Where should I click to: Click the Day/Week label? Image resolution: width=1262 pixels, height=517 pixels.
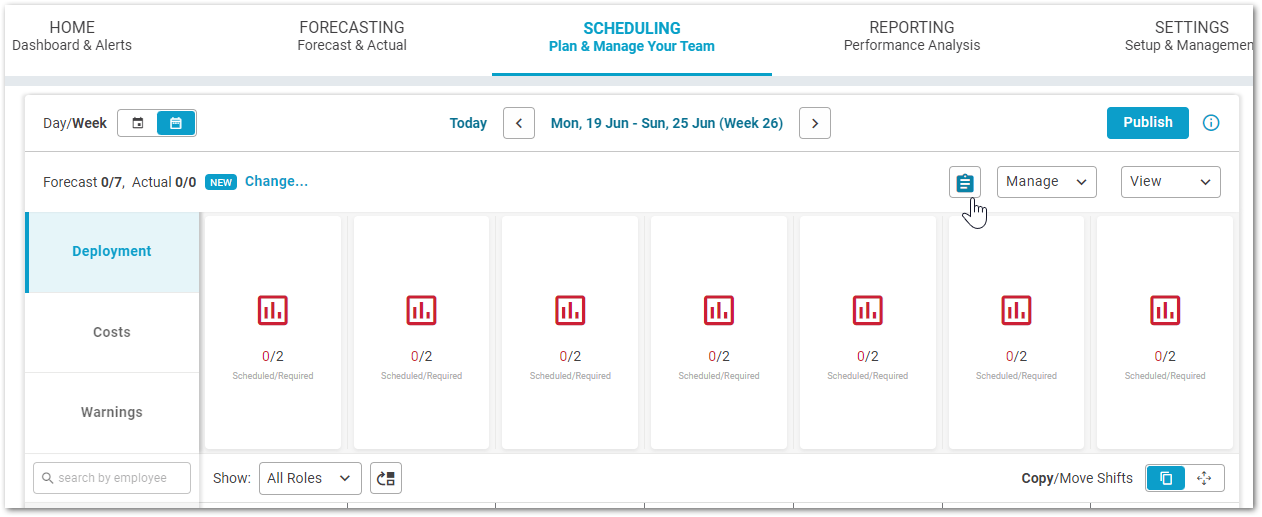[x=75, y=123]
